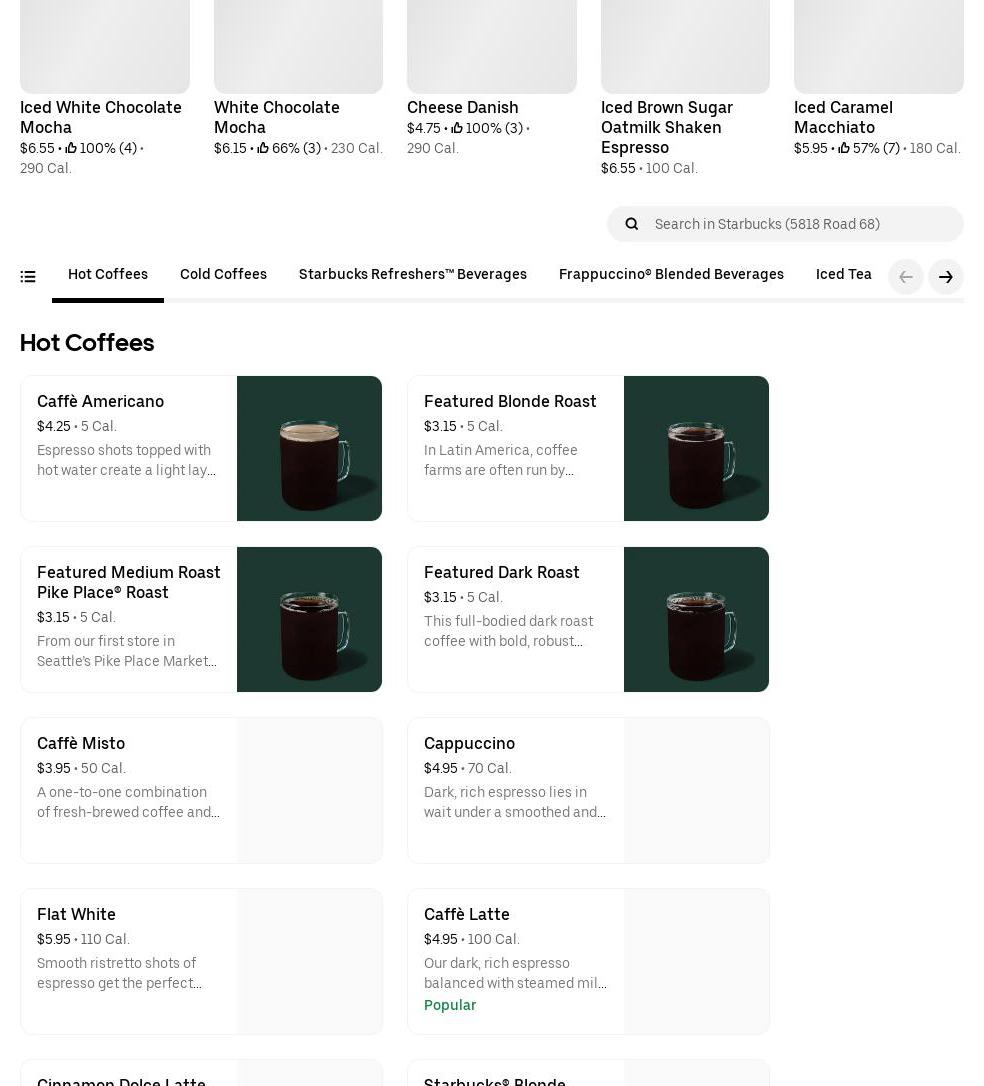Select the Caffè Latte popular item

pyautogui.click(x=515, y=961)
